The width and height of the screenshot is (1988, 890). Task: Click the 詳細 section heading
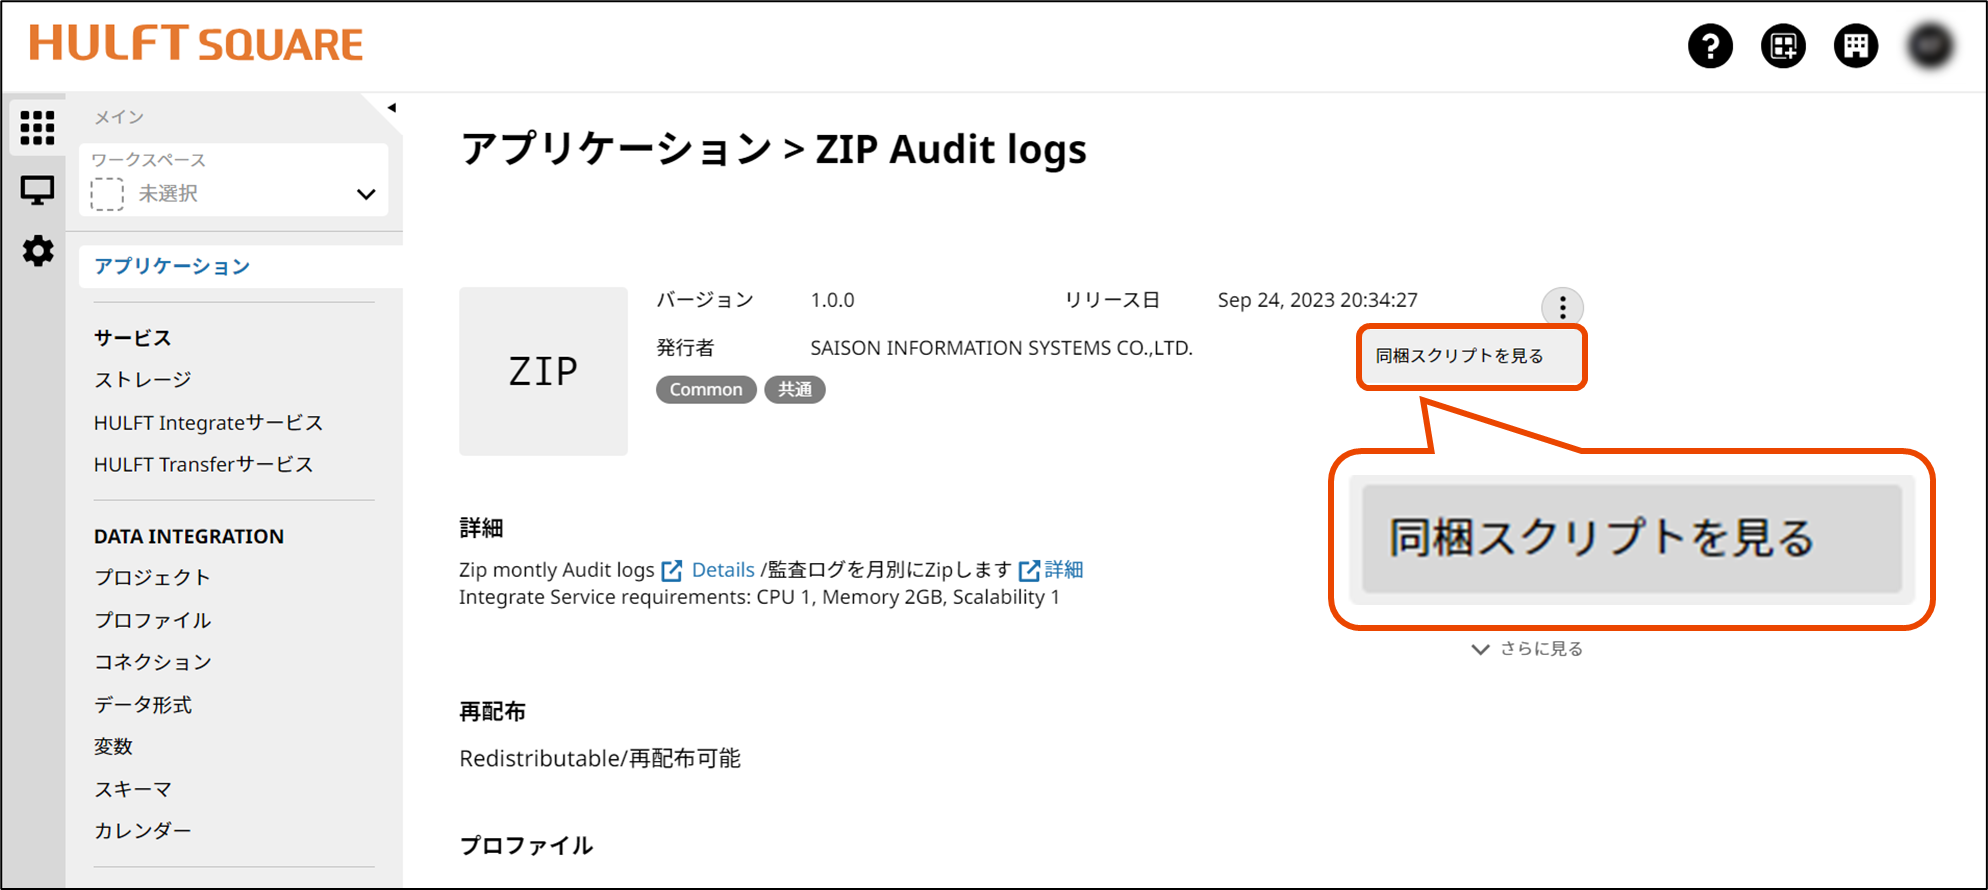pyautogui.click(x=481, y=528)
